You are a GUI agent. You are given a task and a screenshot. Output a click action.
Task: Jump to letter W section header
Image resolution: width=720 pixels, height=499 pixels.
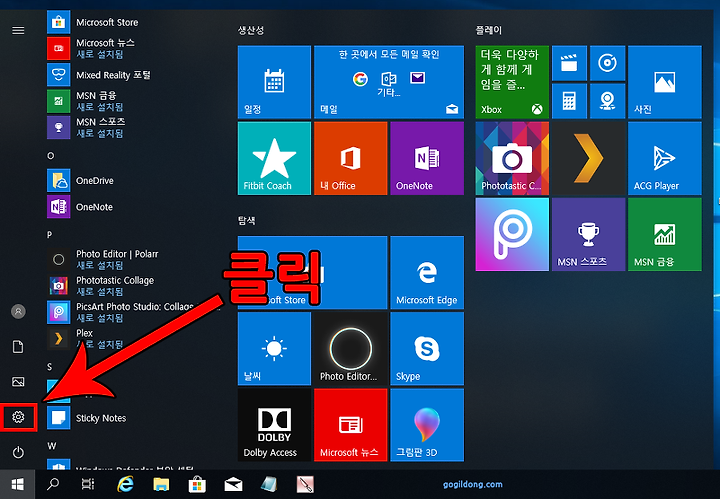click(x=51, y=446)
